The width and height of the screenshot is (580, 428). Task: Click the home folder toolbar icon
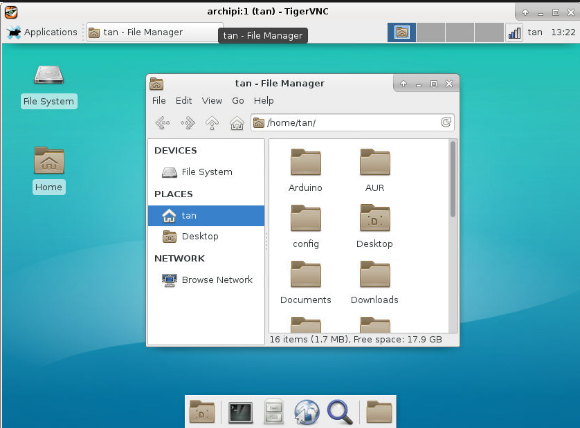(x=237, y=123)
